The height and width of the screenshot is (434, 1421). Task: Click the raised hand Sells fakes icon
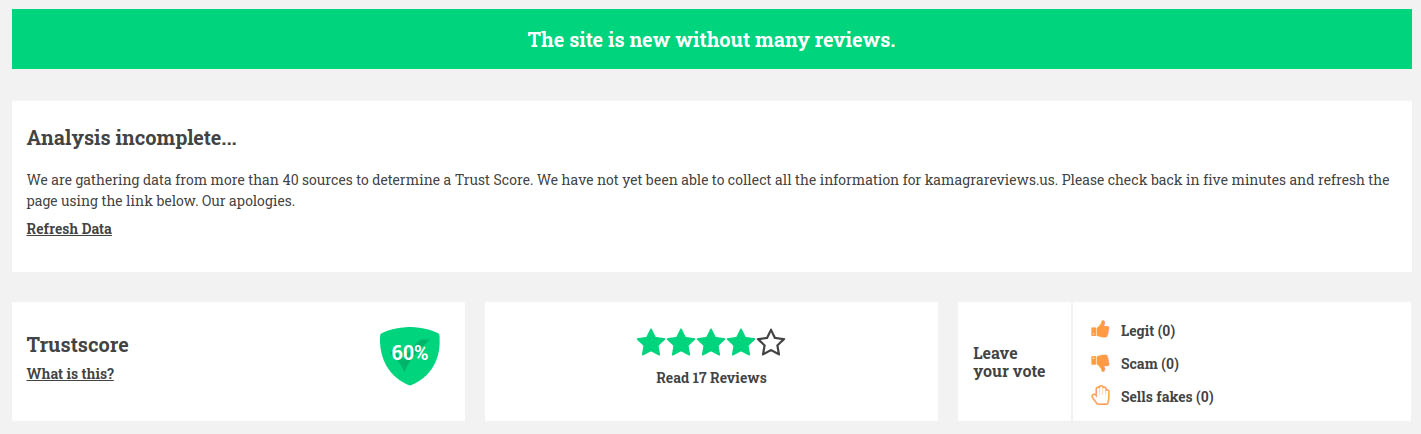1101,396
